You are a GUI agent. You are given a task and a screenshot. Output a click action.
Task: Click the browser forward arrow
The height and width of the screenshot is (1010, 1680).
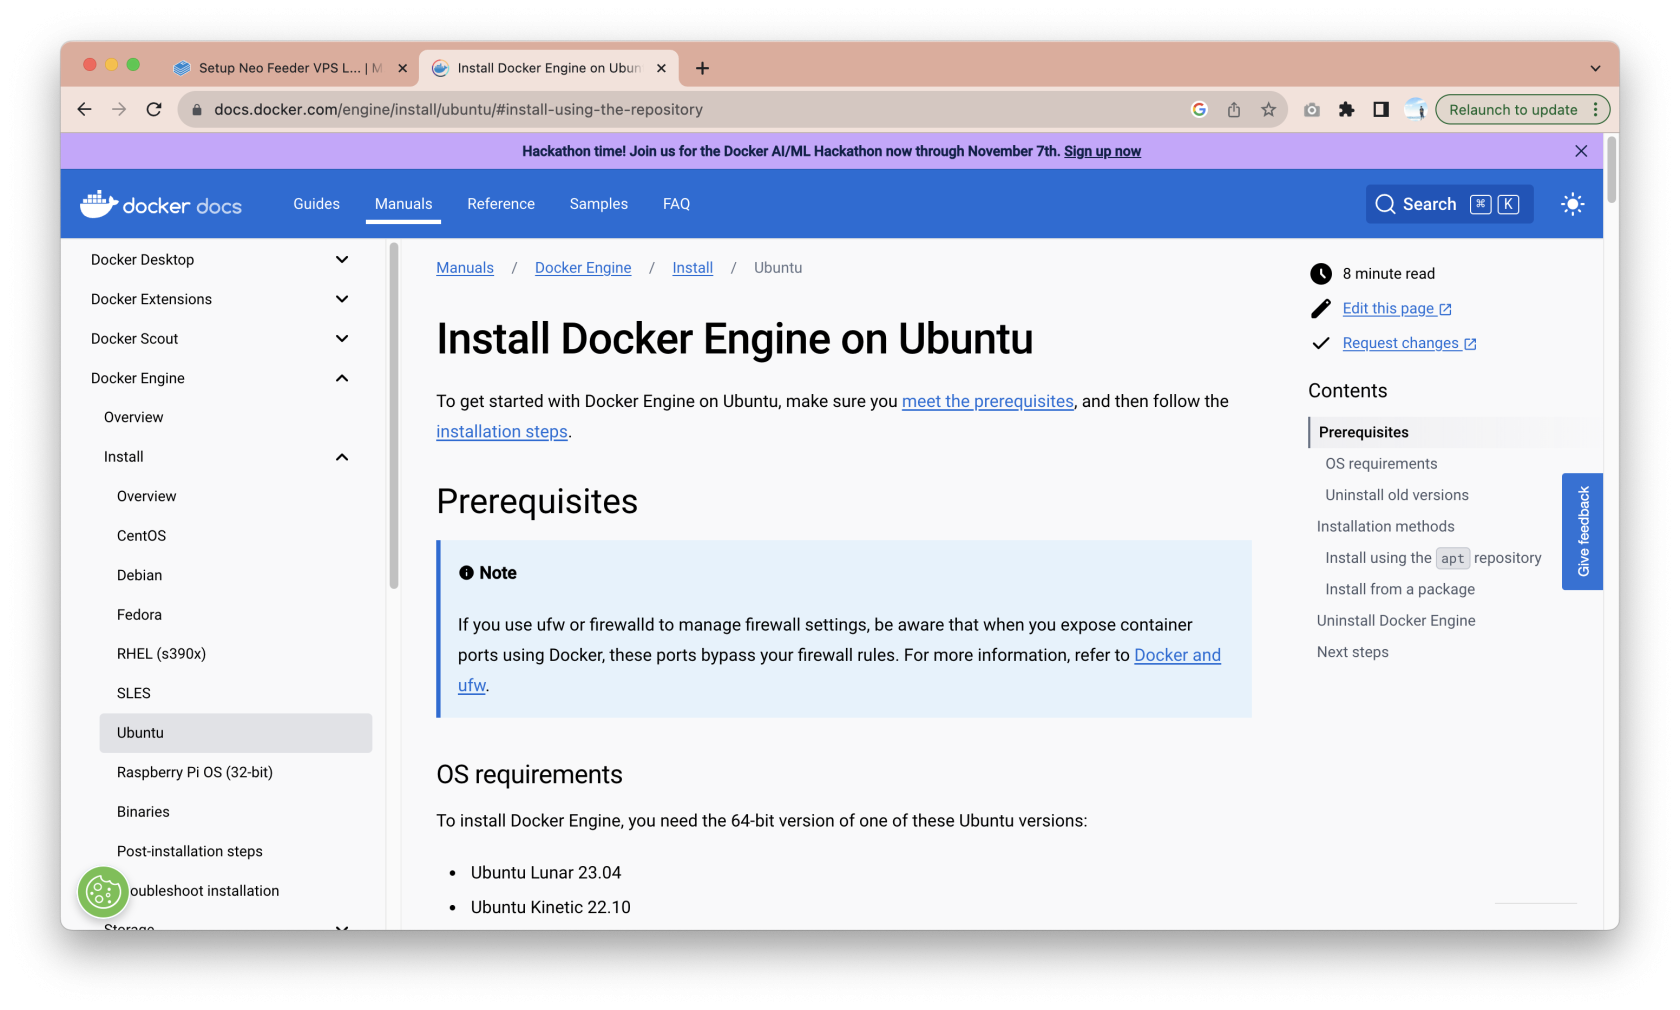tap(119, 109)
